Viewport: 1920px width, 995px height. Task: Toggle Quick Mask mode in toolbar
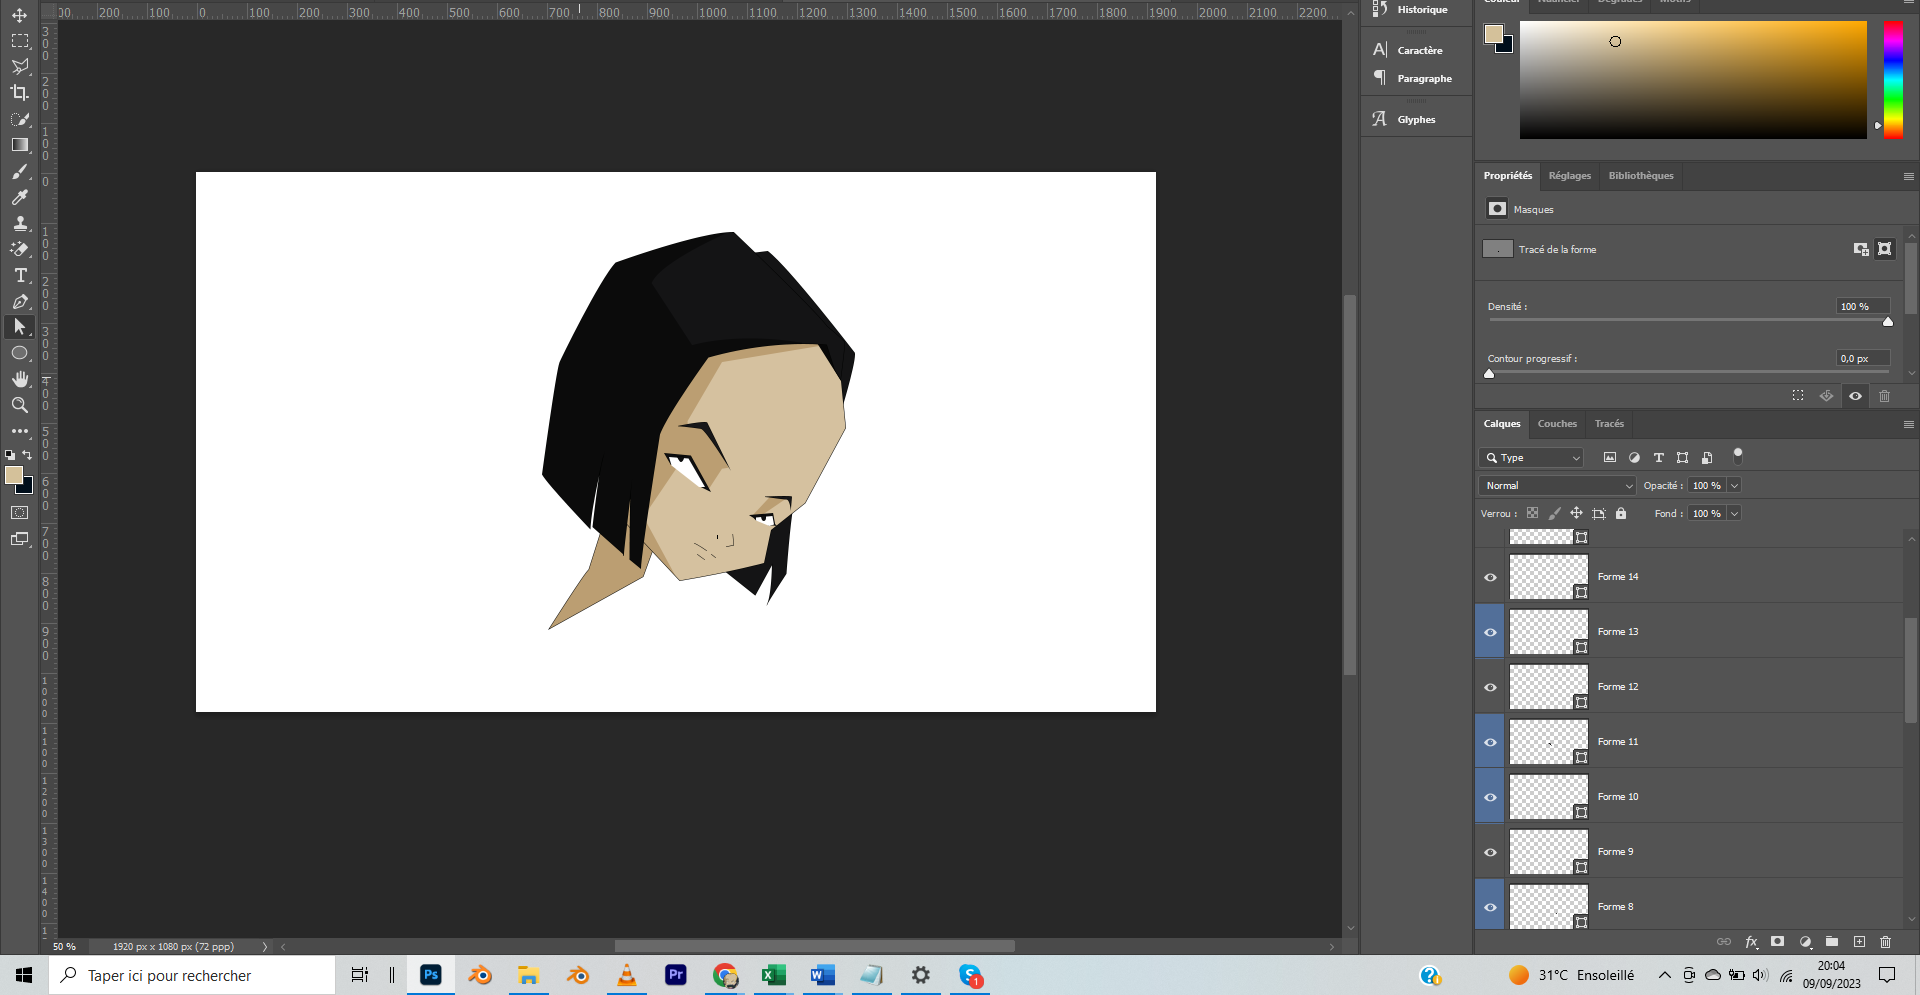click(19, 513)
